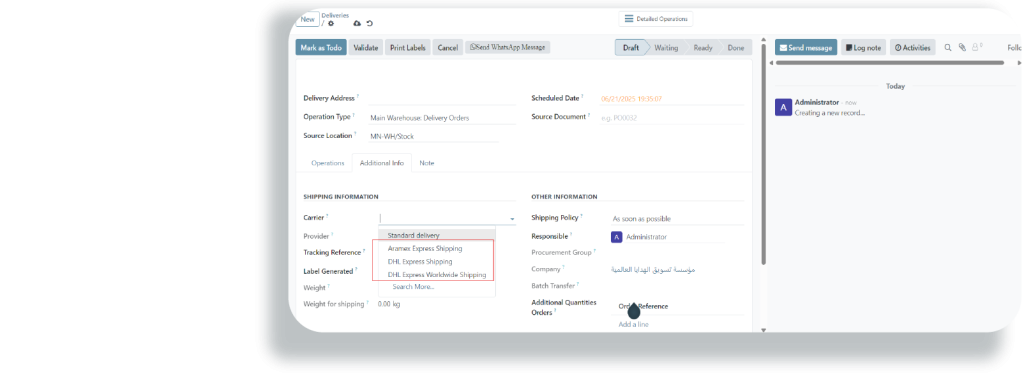The image size is (1024, 374).
Task: Click the New record button
Action: (x=308, y=20)
